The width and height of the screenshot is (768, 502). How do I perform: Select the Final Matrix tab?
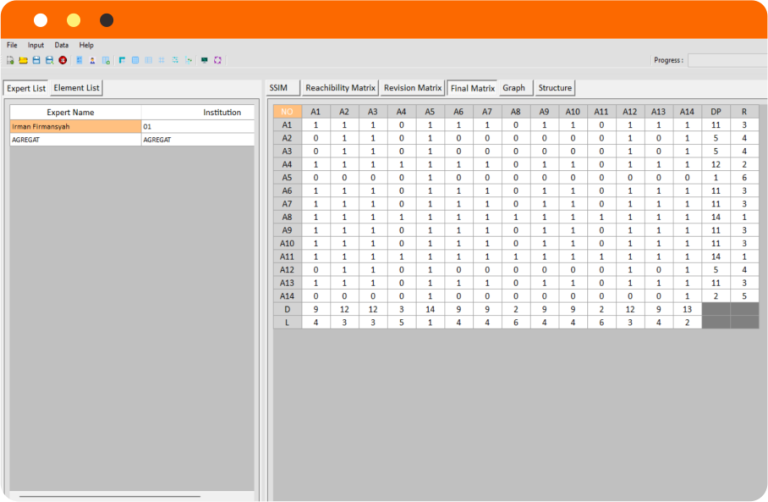tap(472, 88)
